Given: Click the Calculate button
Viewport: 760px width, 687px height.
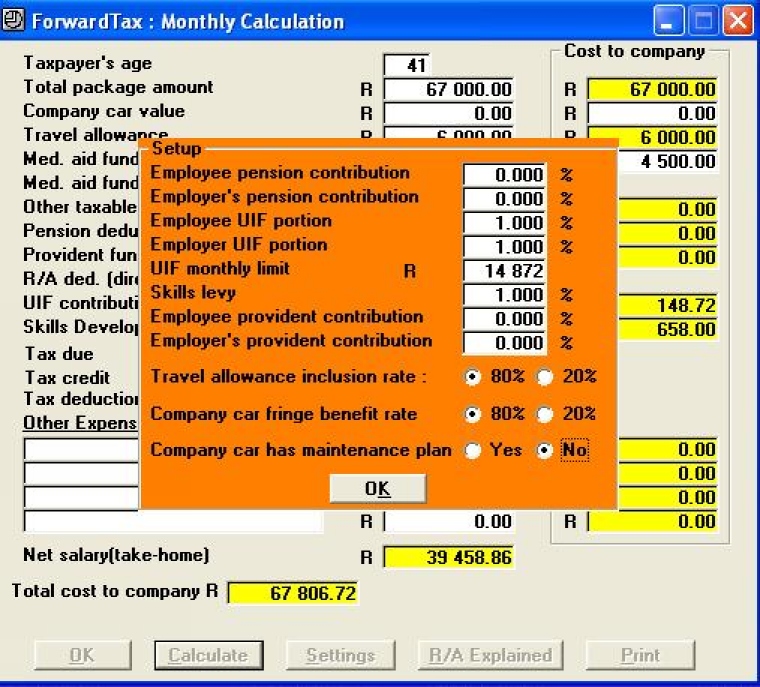Looking at the screenshot, I should [209, 655].
